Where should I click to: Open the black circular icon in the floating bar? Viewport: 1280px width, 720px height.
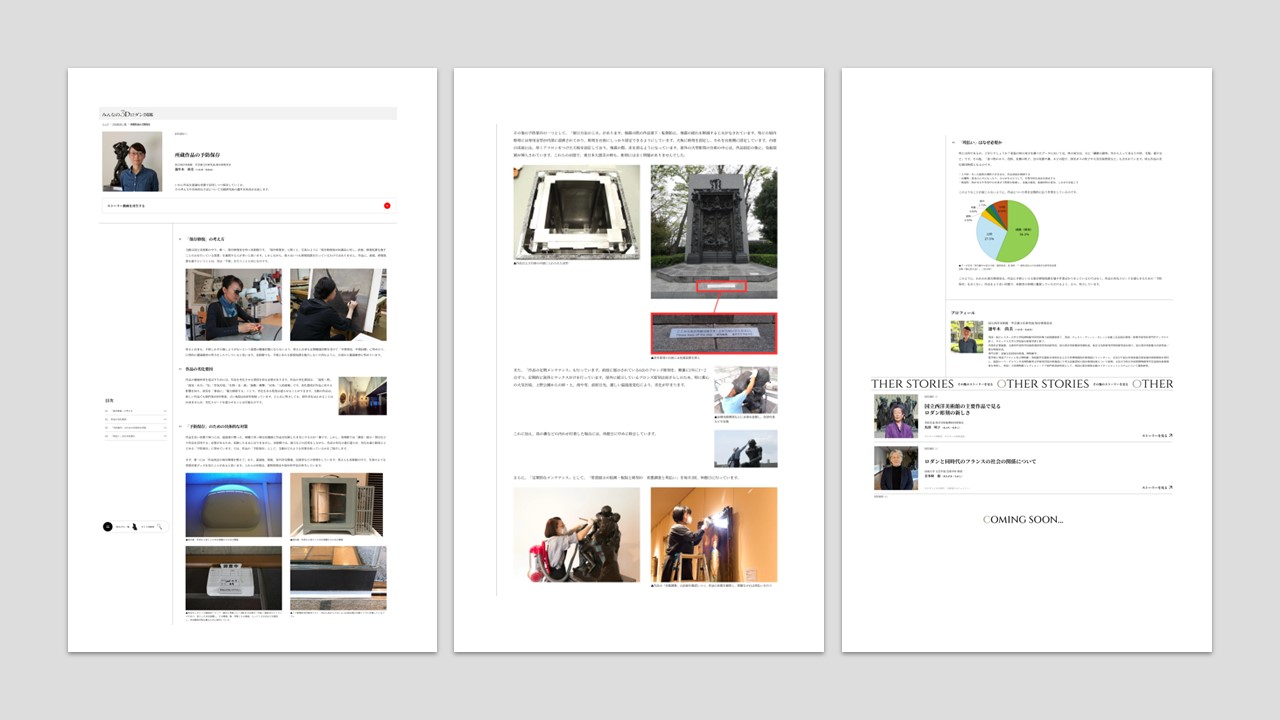pyautogui.click(x=108, y=526)
